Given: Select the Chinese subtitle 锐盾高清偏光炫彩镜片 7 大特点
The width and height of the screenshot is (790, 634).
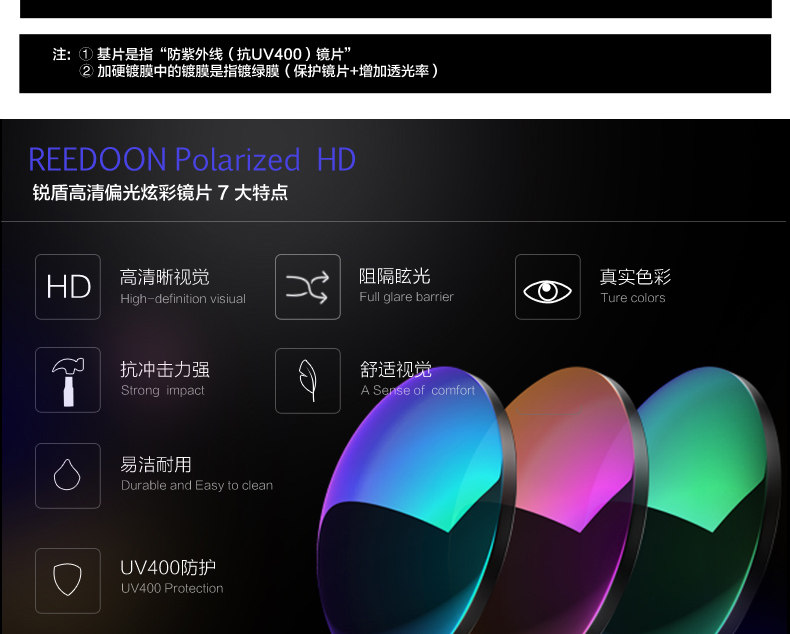Looking at the screenshot, I should coord(160,193).
